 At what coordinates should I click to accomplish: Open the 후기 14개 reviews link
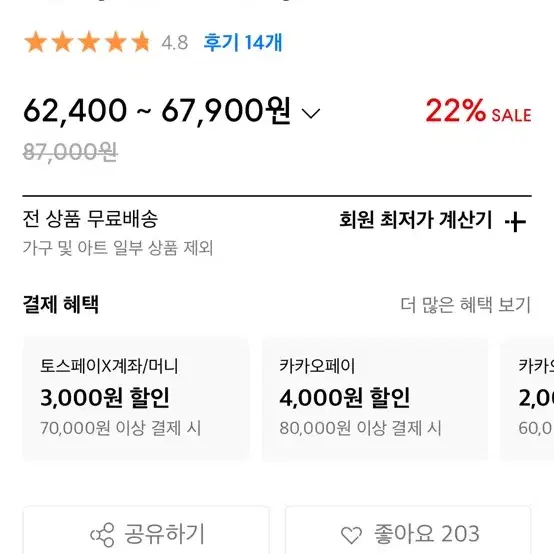point(243,42)
